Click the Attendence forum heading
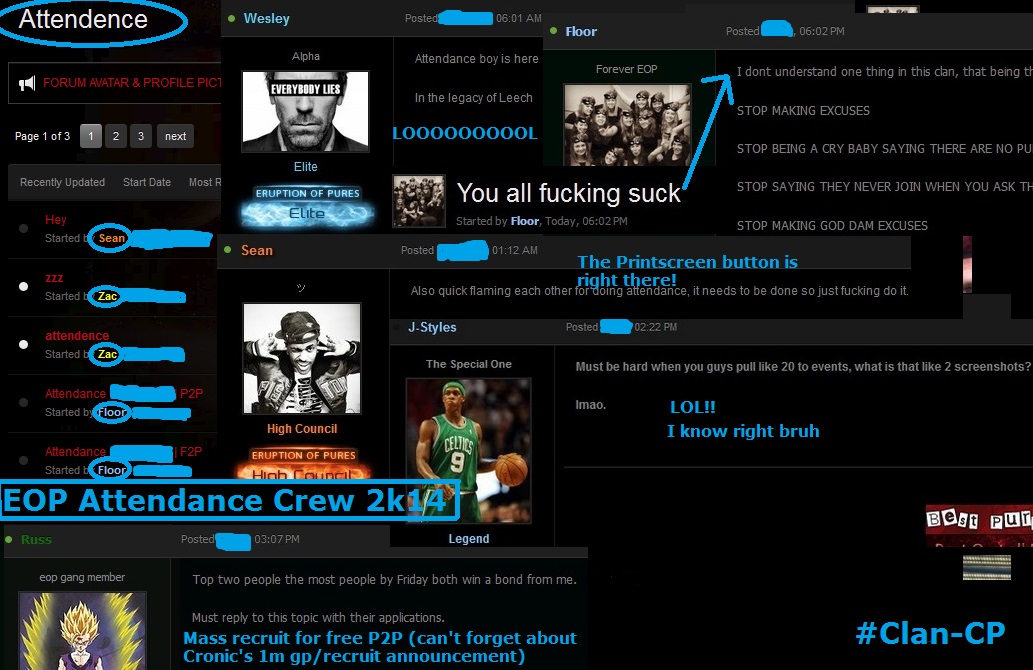The height and width of the screenshot is (670, 1033). 84,19
